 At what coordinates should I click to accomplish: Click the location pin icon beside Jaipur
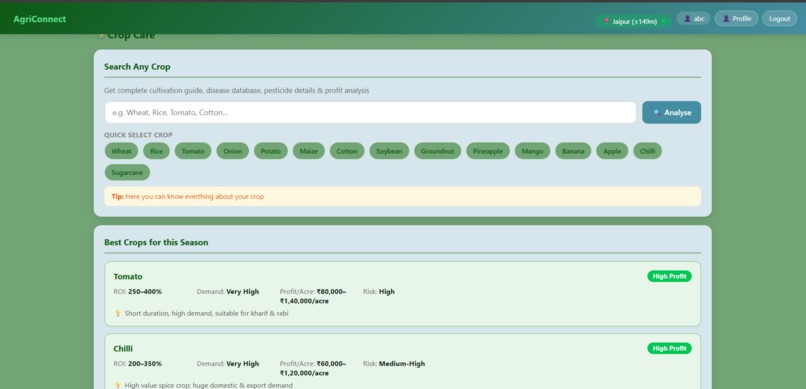[x=607, y=22]
